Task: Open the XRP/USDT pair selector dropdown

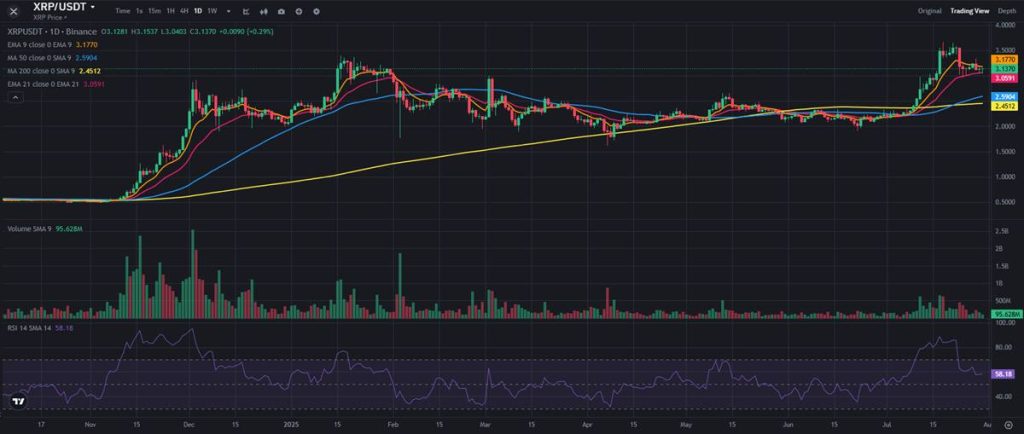Action: [65, 6]
